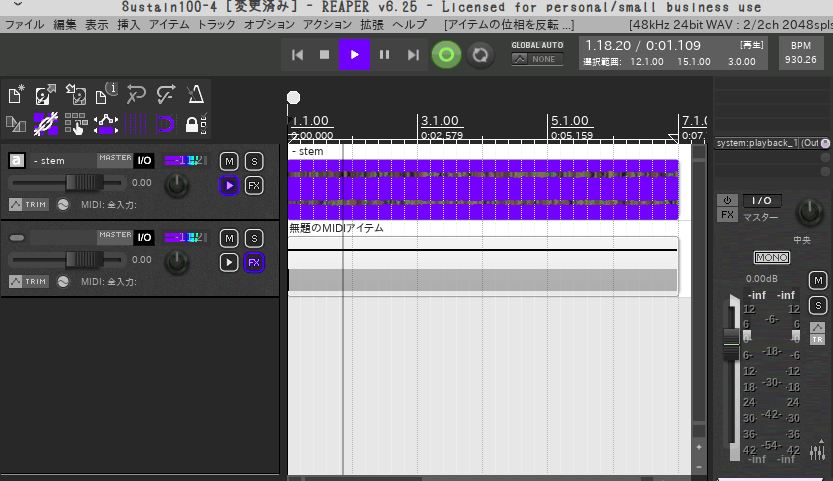Click stem track record-arm icon labelled a
This screenshot has height=481, width=833.
coord(16,161)
